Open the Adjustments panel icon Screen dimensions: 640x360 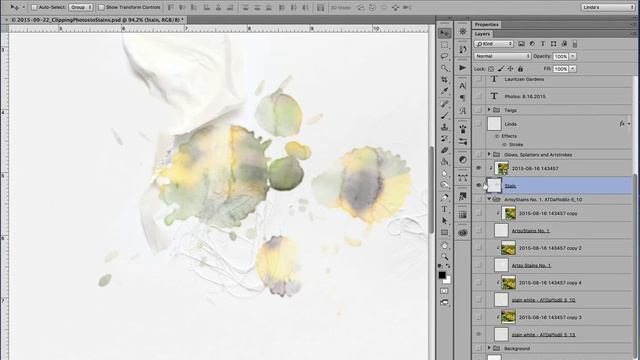coord(462,160)
